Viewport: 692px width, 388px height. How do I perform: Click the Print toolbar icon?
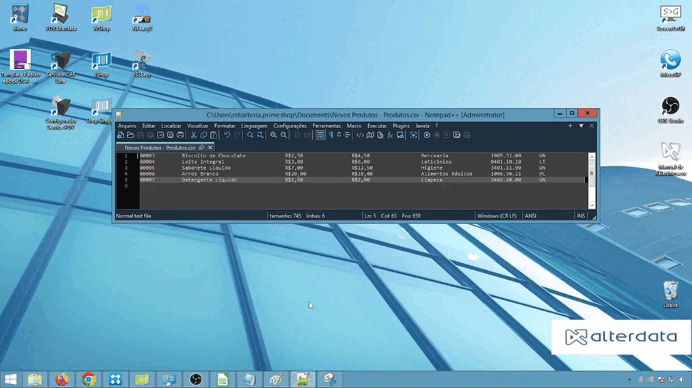coord(180,135)
